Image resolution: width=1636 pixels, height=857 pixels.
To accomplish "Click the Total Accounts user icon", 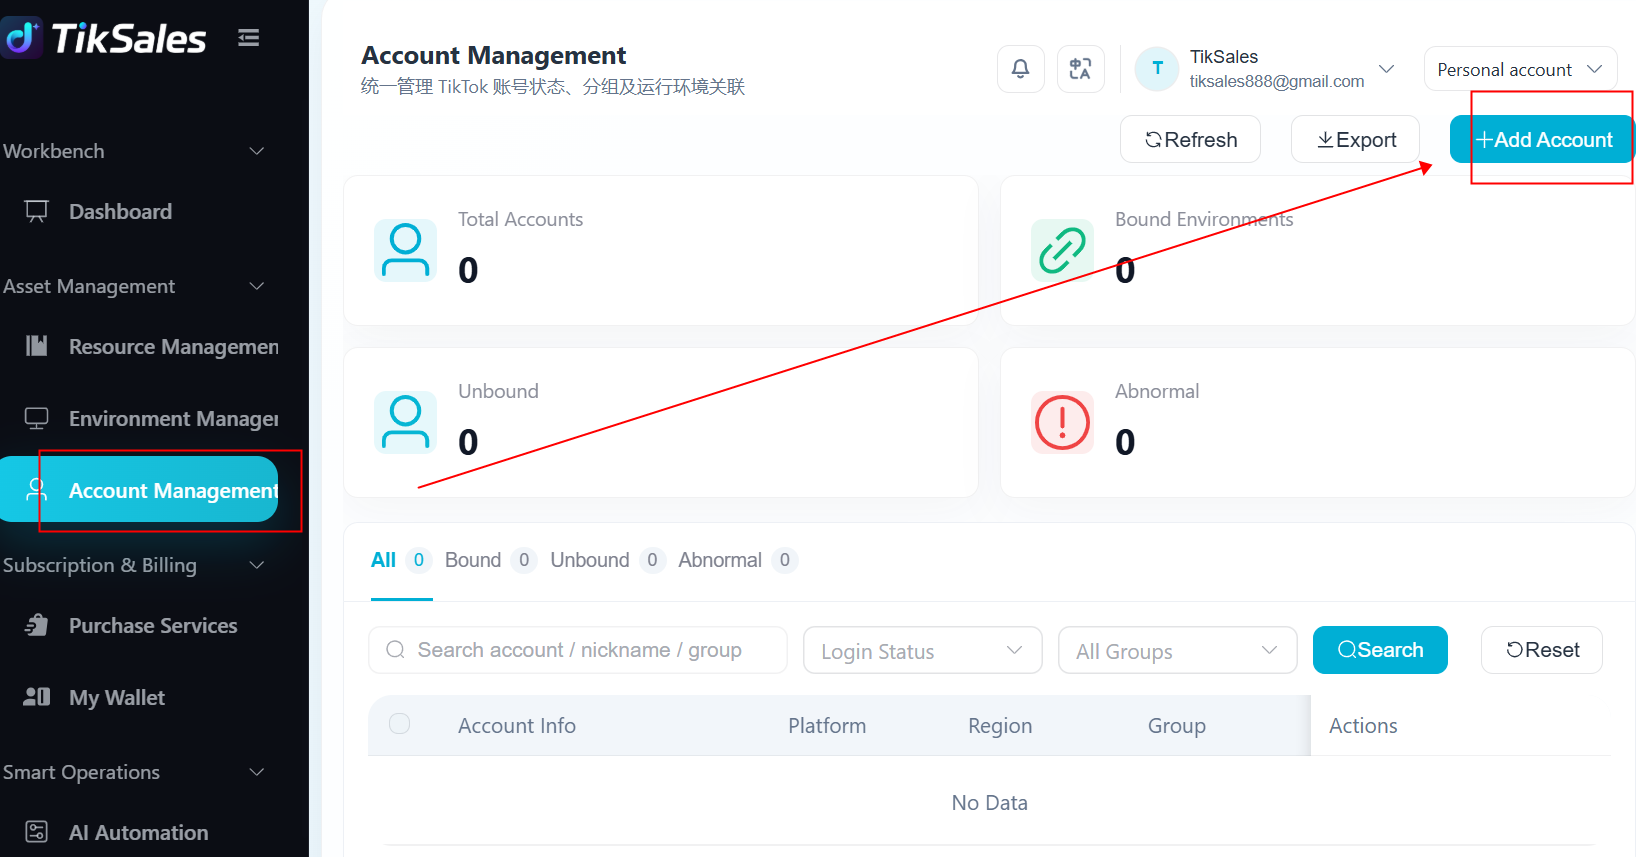I will (x=405, y=250).
